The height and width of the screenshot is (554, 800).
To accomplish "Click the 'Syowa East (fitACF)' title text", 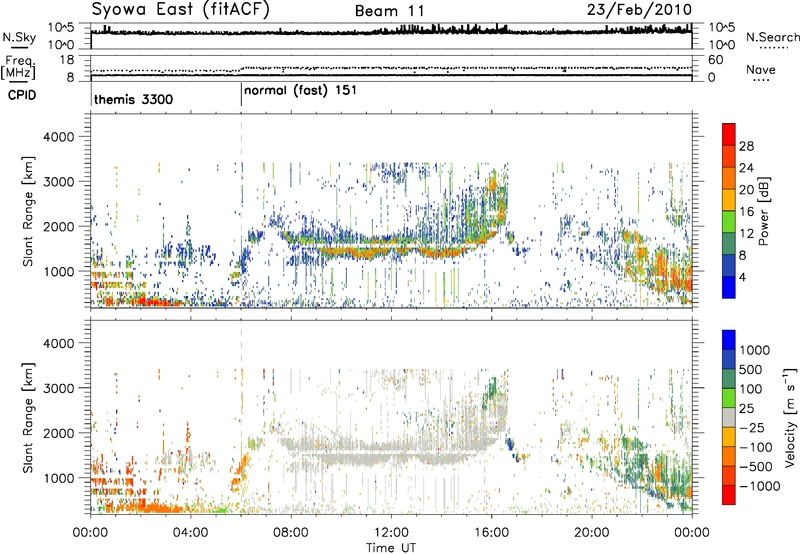I will tap(180, 10).
